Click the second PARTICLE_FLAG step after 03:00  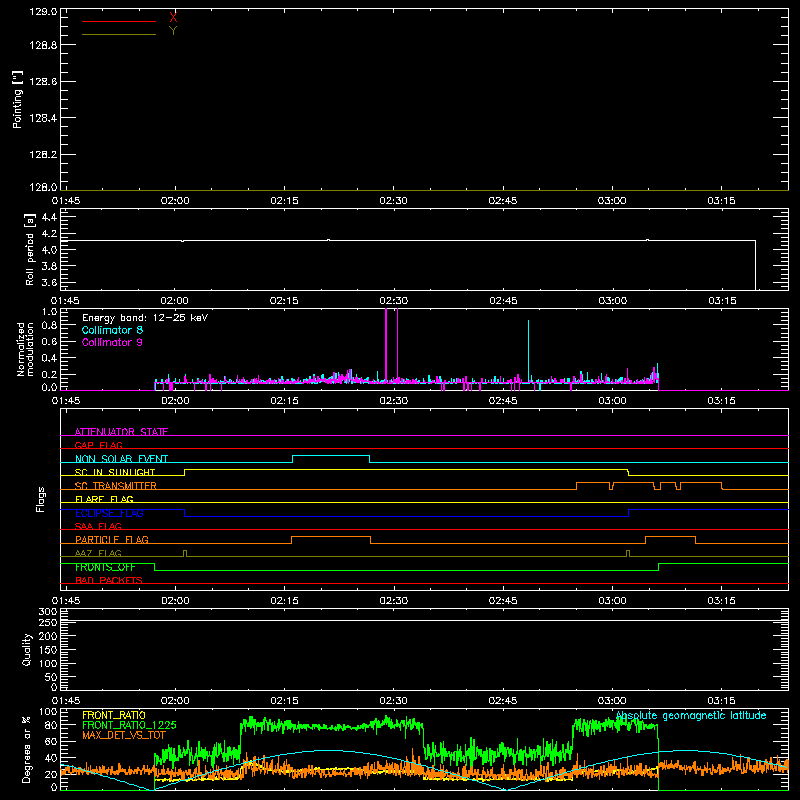click(x=670, y=537)
